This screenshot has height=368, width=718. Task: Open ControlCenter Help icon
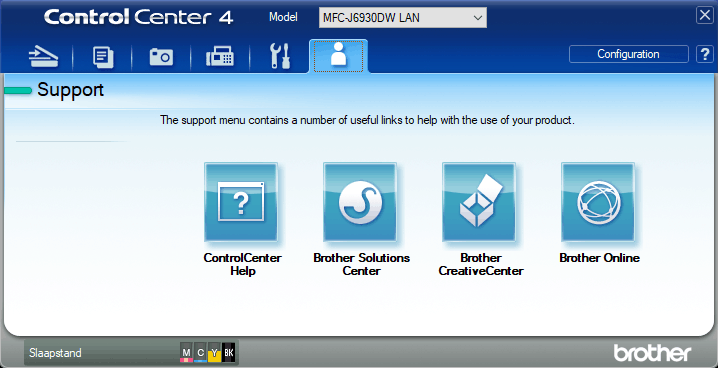(x=241, y=202)
